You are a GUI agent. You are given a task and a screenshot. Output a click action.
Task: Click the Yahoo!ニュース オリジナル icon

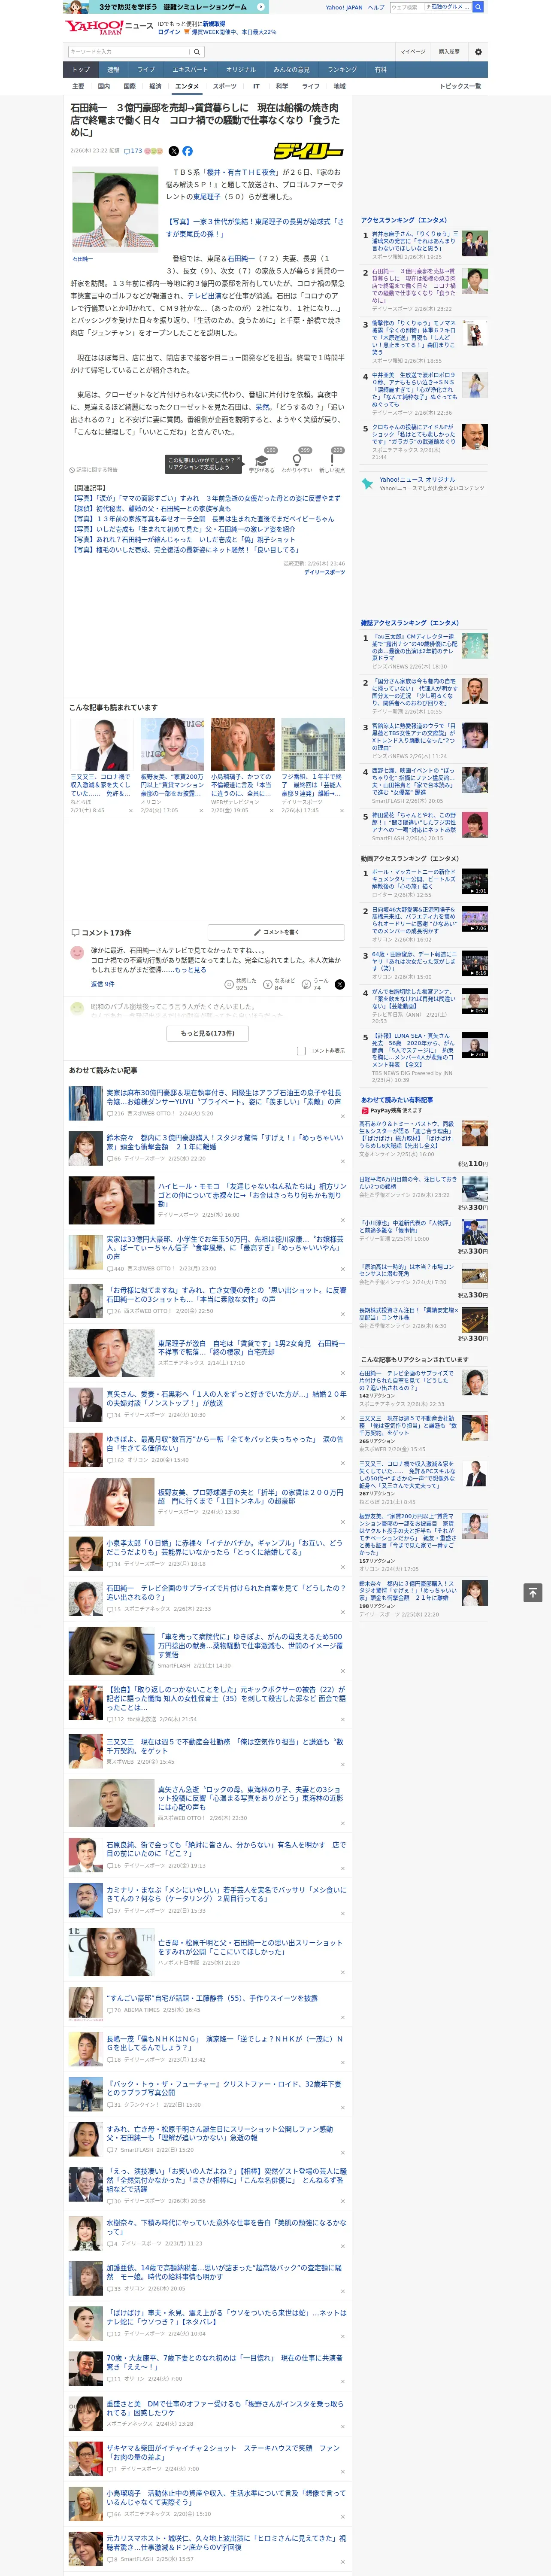pyautogui.click(x=368, y=484)
